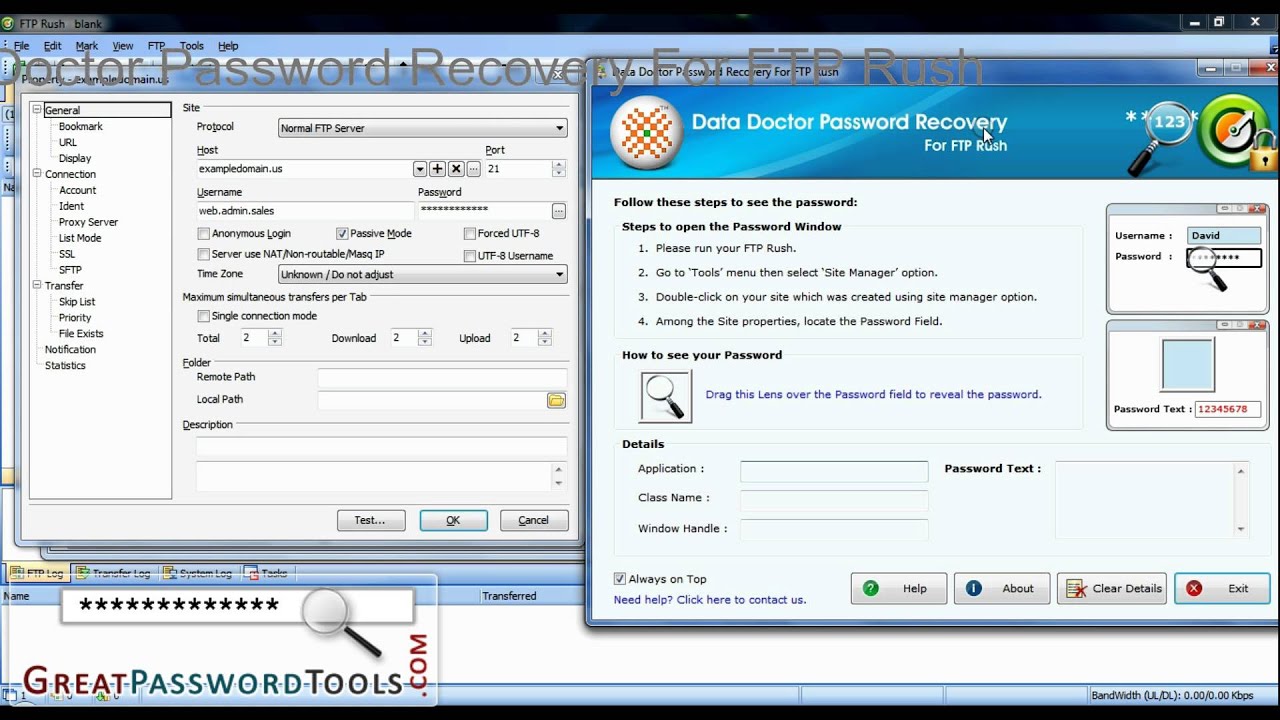Screen dimensions: 1280x720
Task: Switch to the Transfer Log tab
Action: click(x=113, y=573)
